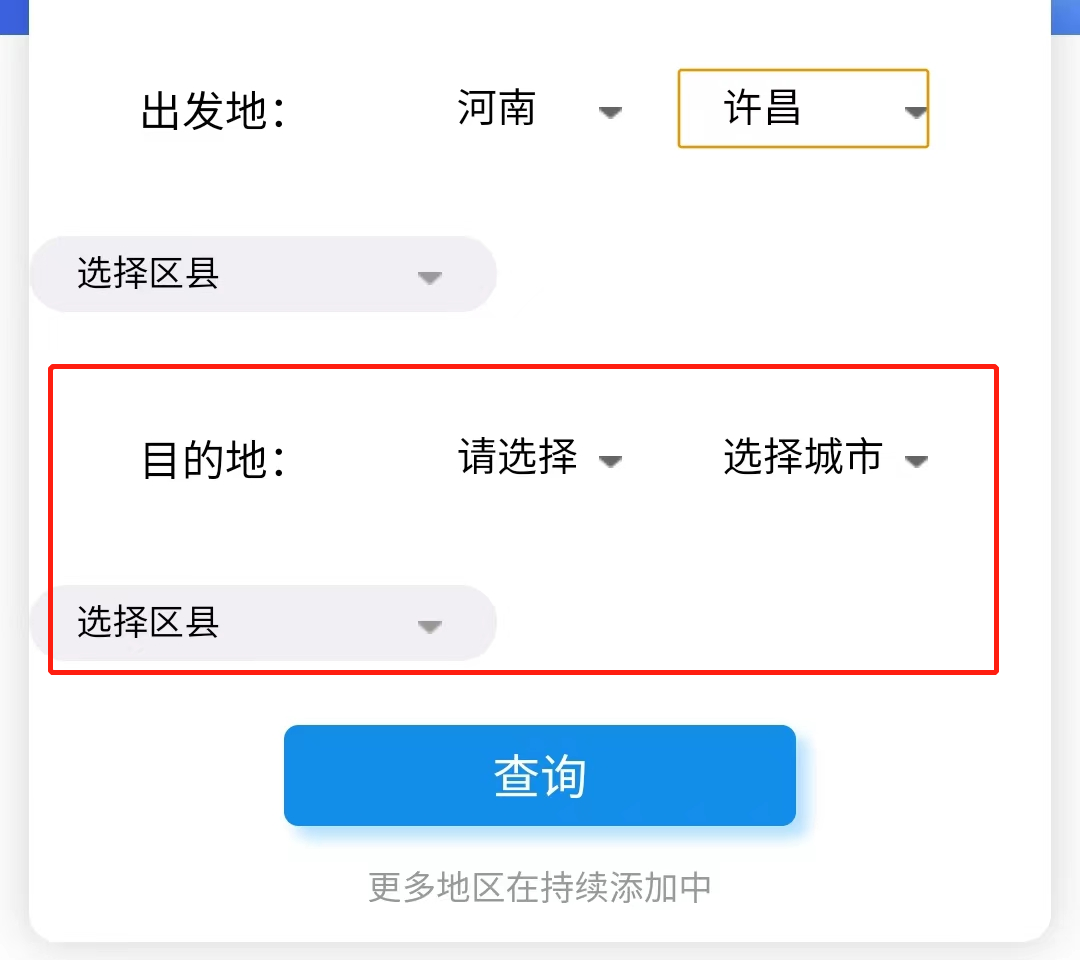Screen dimensions: 1080x960
Task: Click the blue header strip at top-left corner
Action: coord(14,16)
